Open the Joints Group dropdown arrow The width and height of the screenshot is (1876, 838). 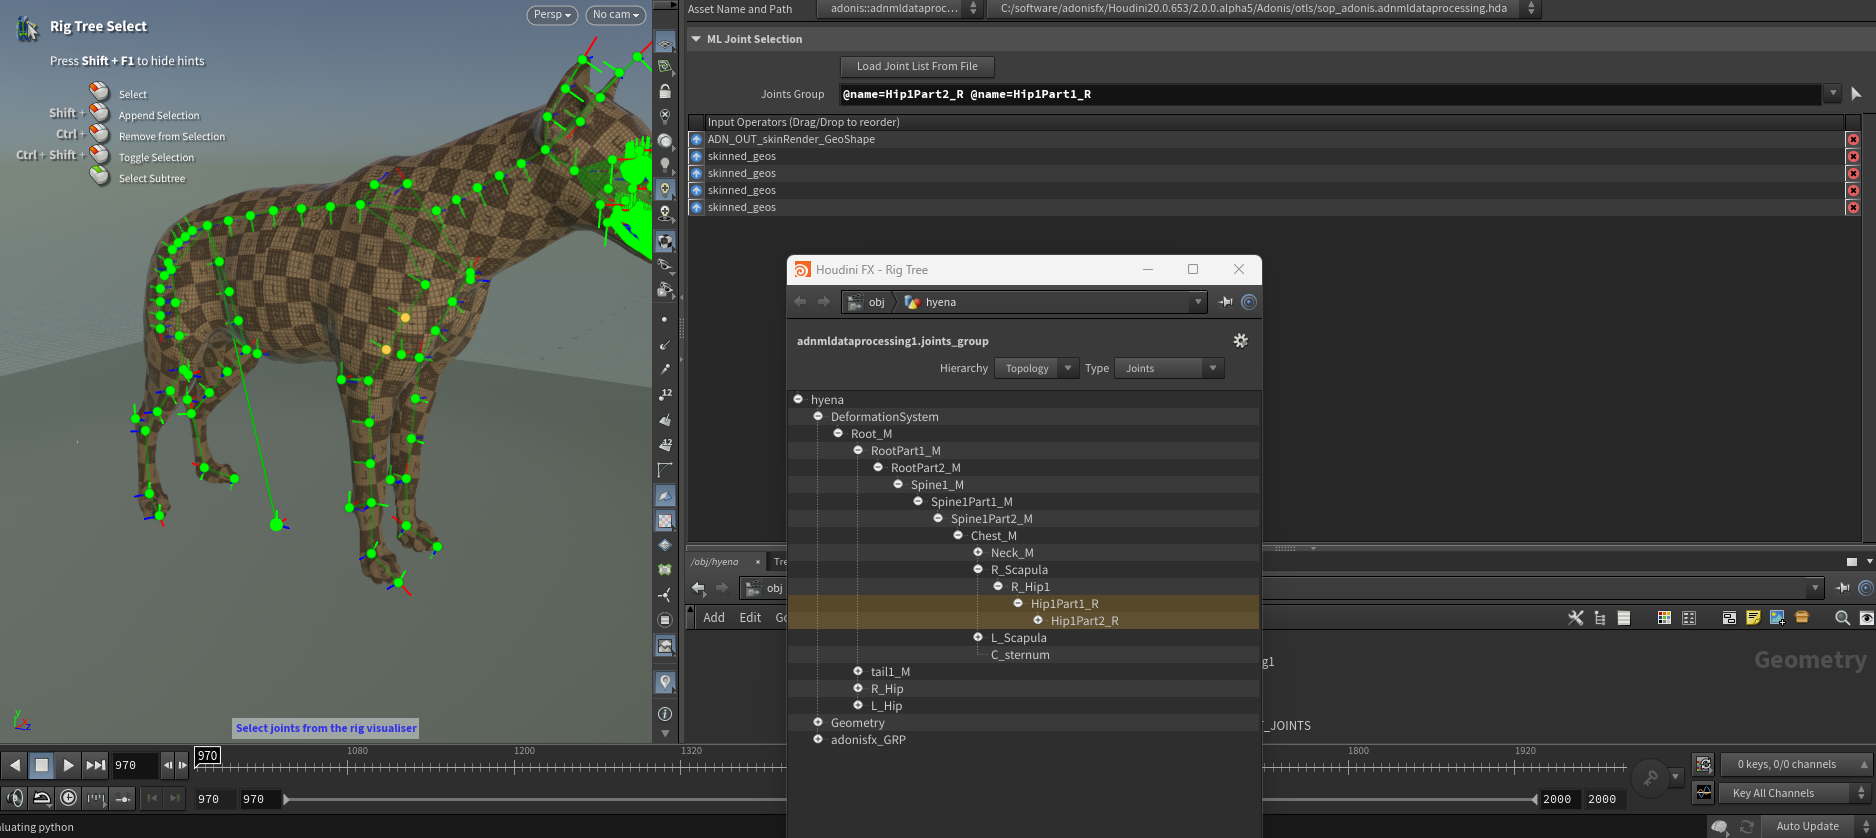click(1833, 94)
